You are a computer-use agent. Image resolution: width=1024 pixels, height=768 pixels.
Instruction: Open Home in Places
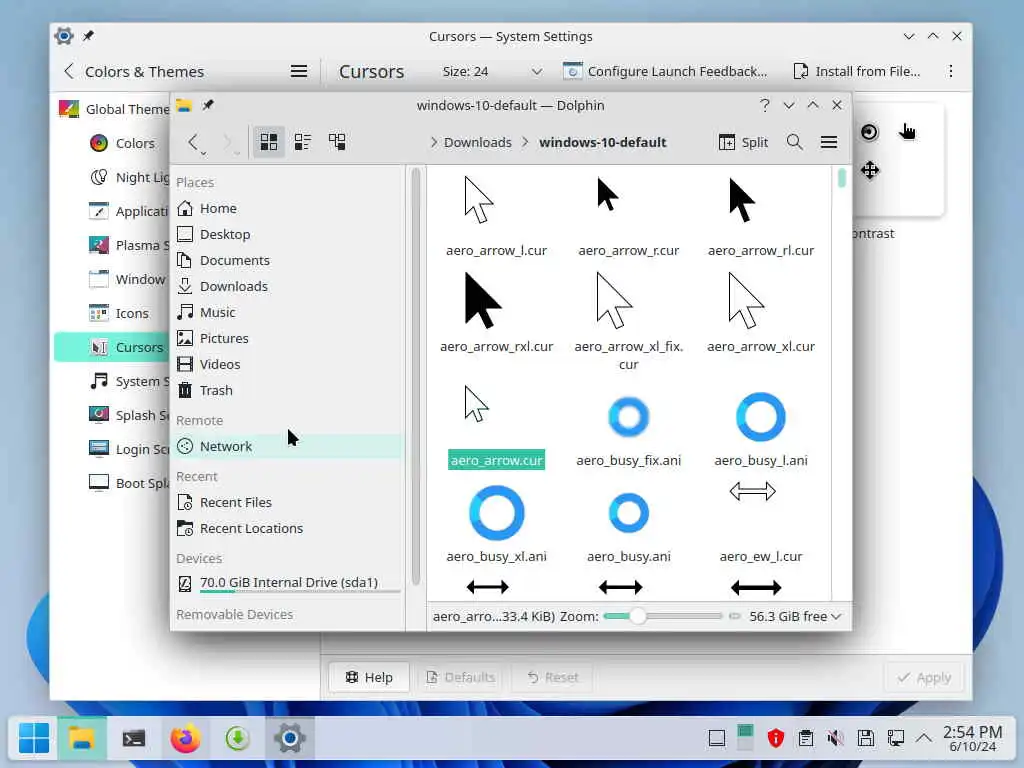(x=287, y=208)
